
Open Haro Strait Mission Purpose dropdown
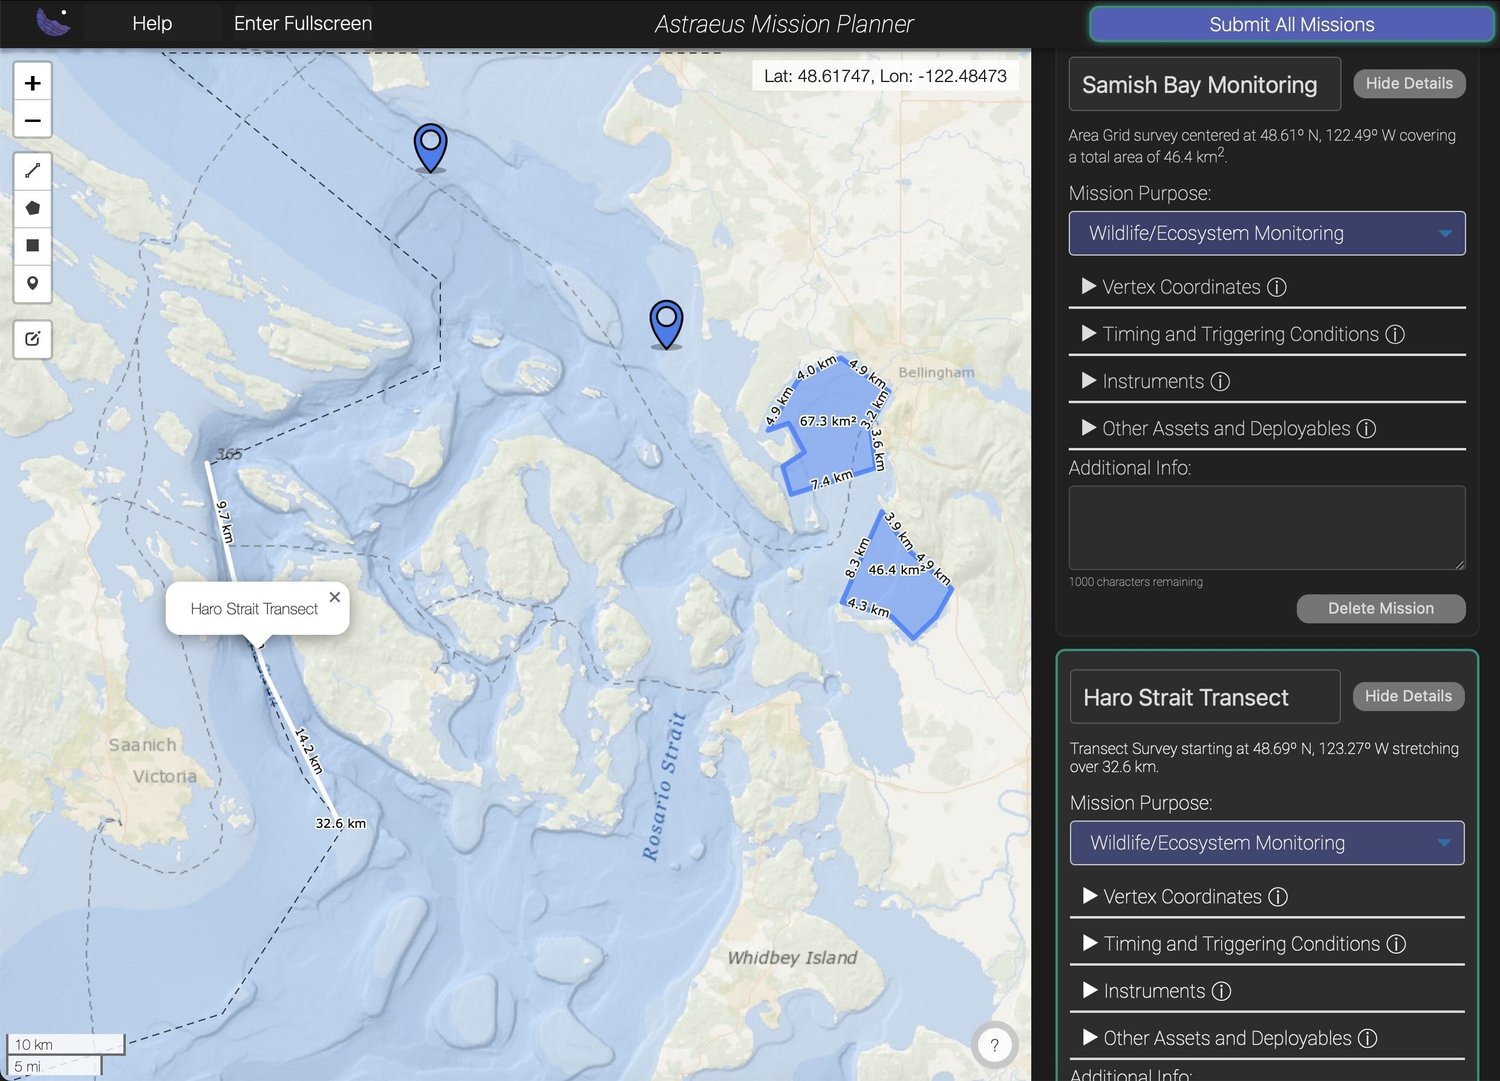pos(1266,842)
